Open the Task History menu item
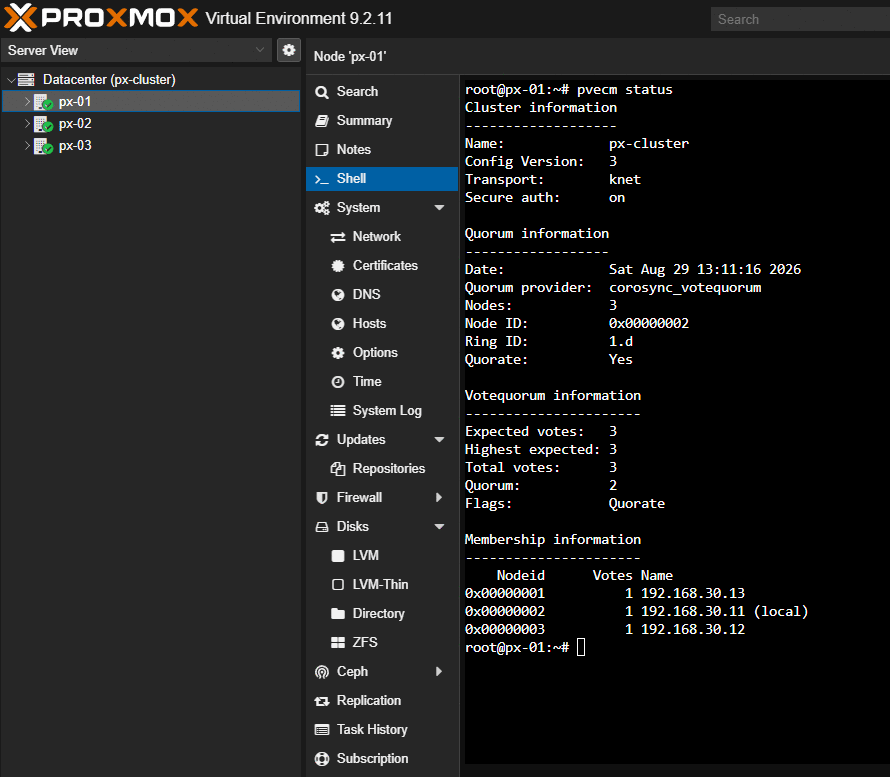This screenshot has width=890, height=777. click(382, 730)
